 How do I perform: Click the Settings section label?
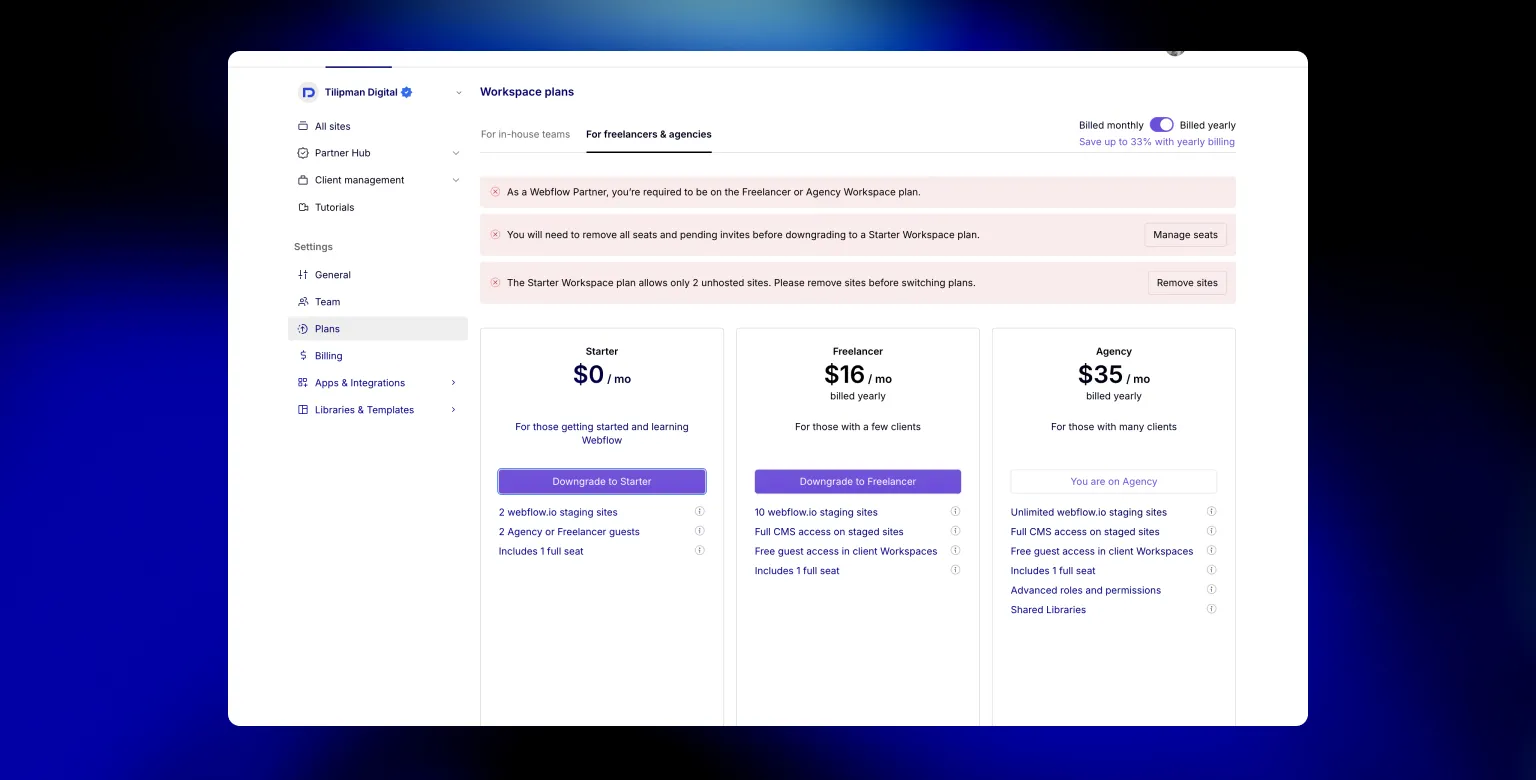pyautogui.click(x=313, y=247)
